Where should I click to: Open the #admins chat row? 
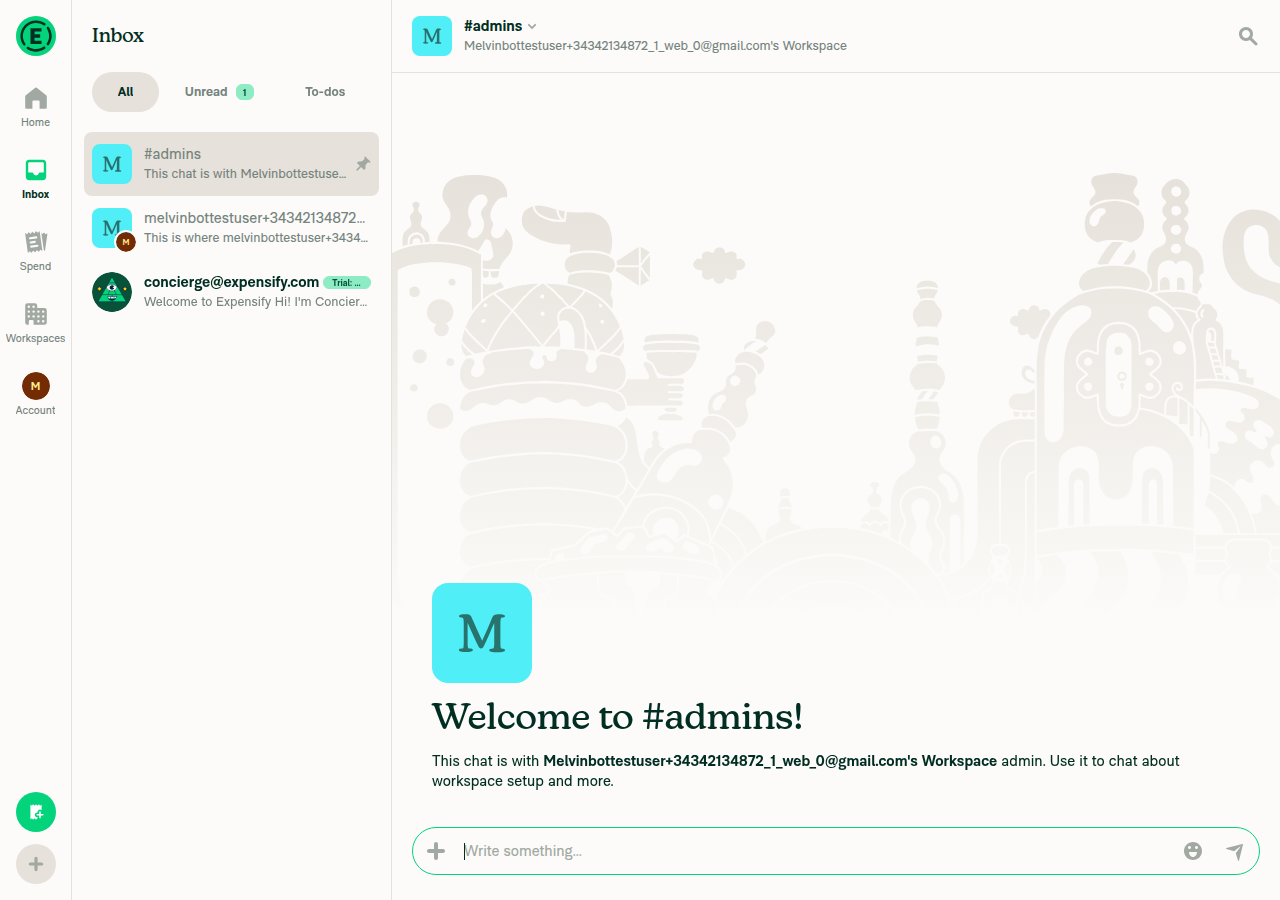pyautogui.click(x=231, y=164)
